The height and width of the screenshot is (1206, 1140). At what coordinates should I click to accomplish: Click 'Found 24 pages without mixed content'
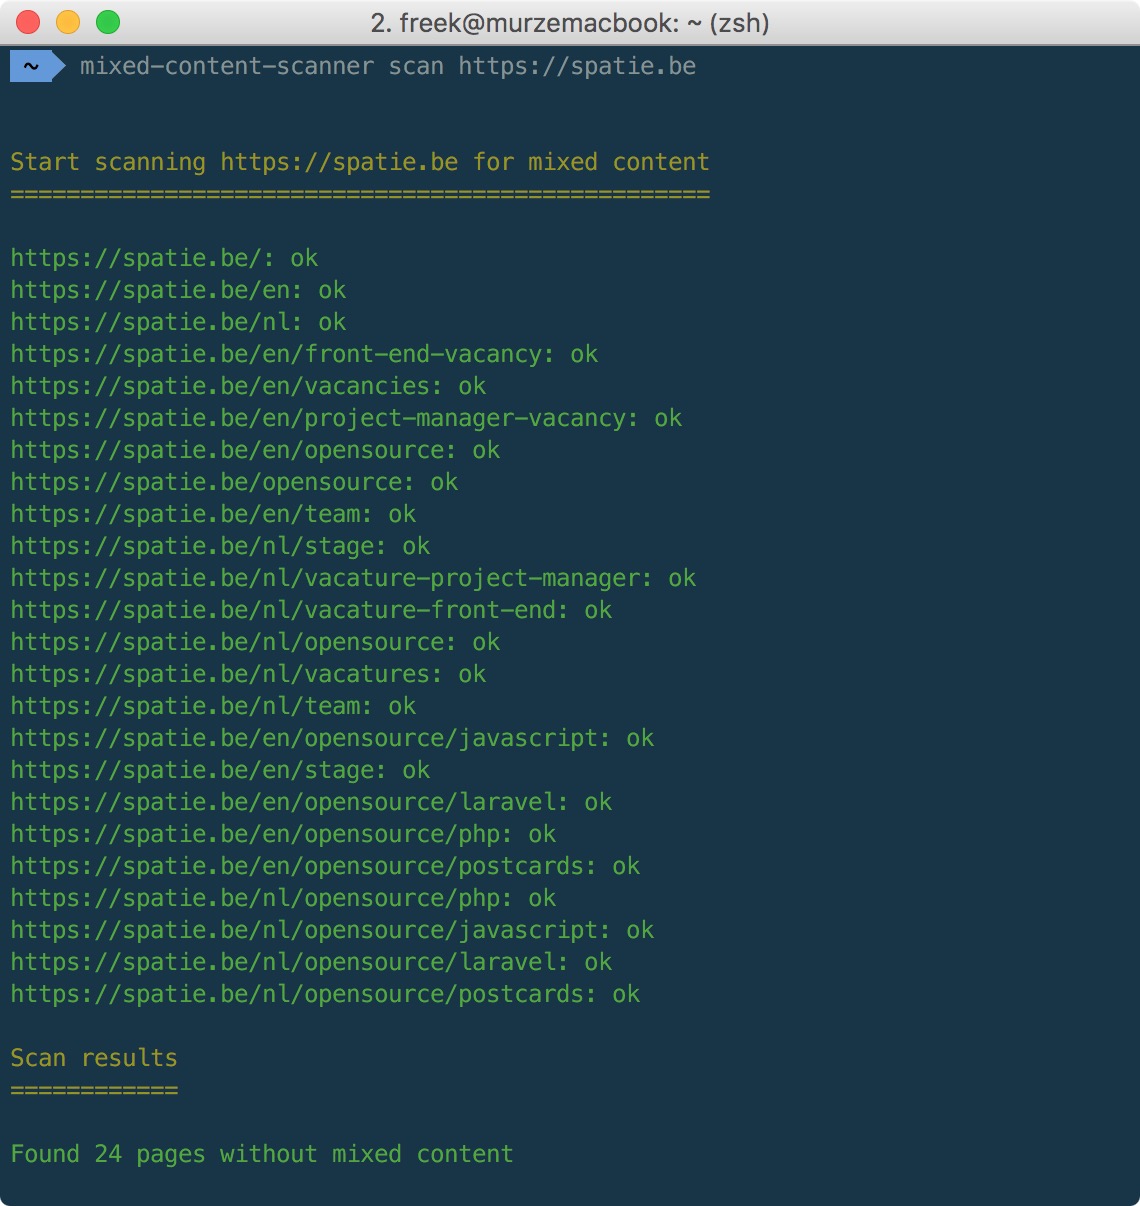pyautogui.click(x=262, y=1154)
